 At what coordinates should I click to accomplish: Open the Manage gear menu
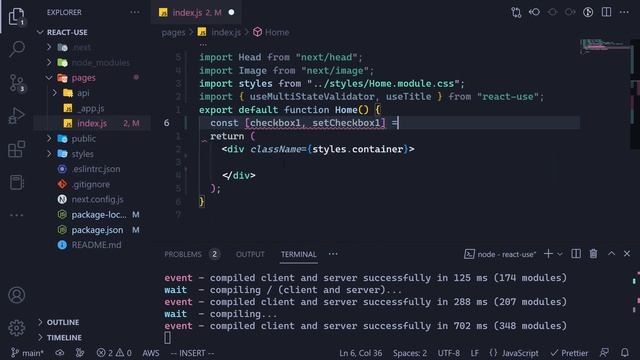[x=16, y=328]
